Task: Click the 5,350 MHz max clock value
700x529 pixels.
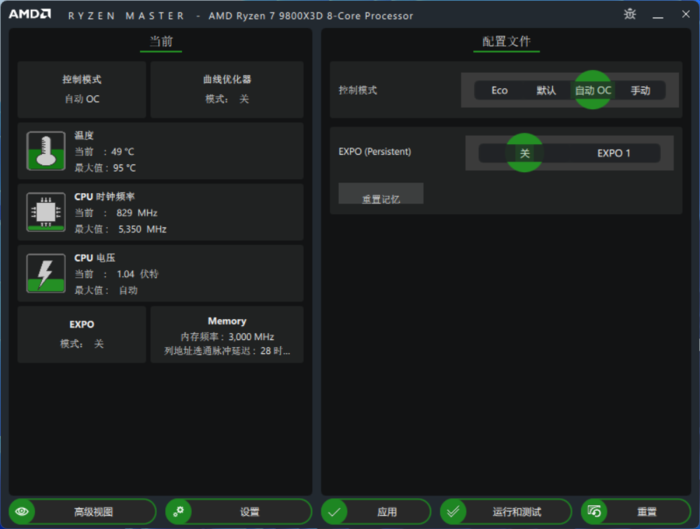Action: 142,229
